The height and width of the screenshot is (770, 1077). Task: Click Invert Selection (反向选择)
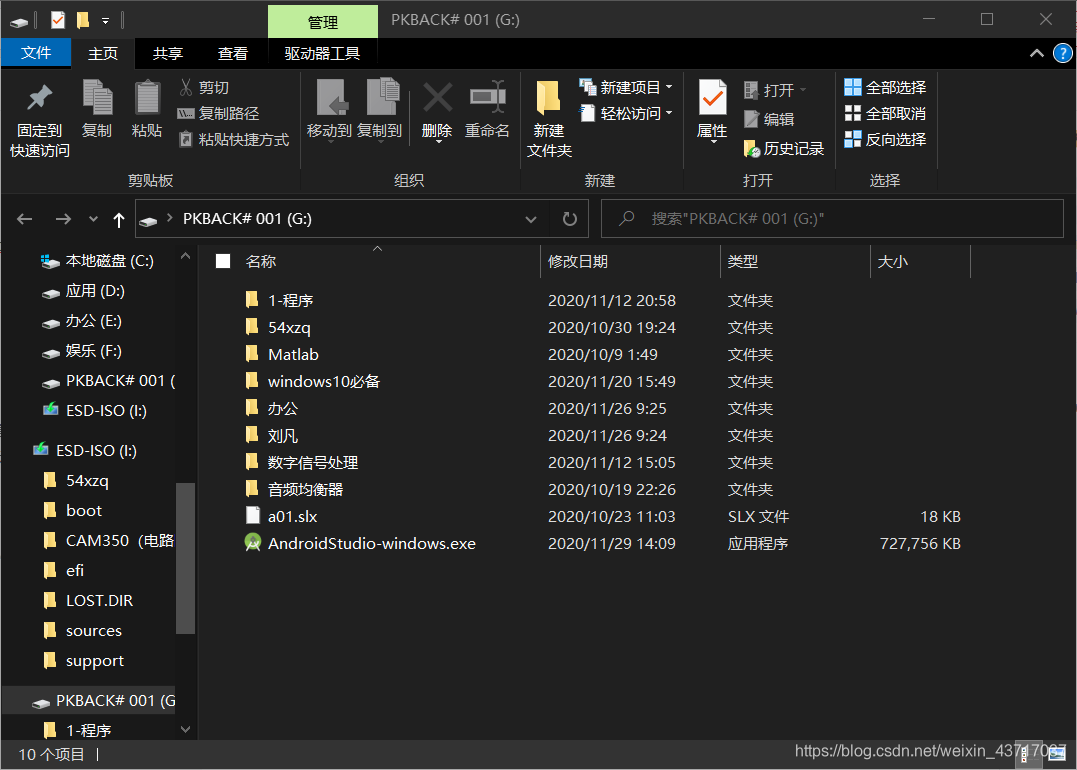885,139
